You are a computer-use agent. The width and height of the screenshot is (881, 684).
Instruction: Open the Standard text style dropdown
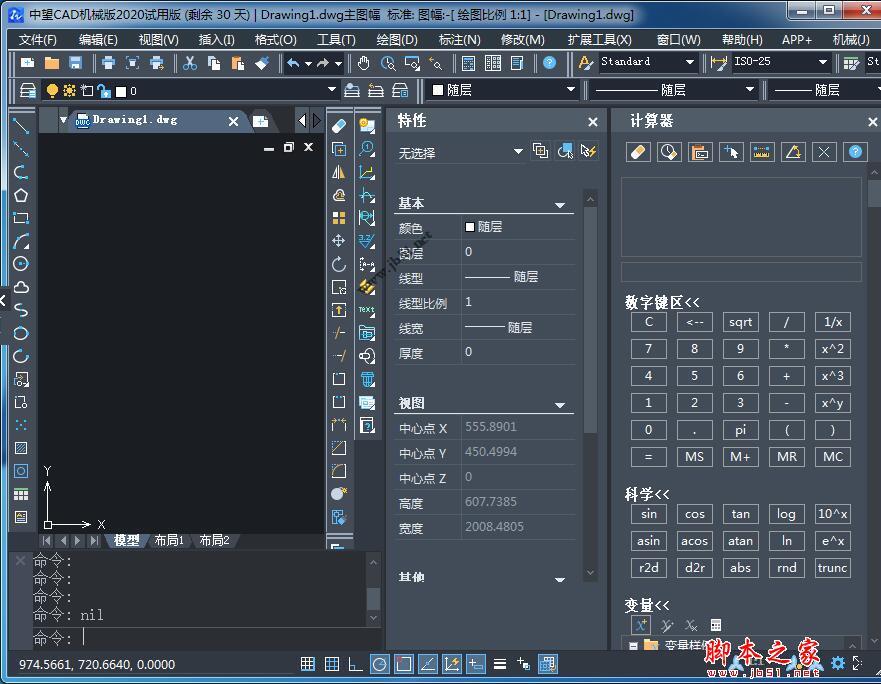[689, 62]
